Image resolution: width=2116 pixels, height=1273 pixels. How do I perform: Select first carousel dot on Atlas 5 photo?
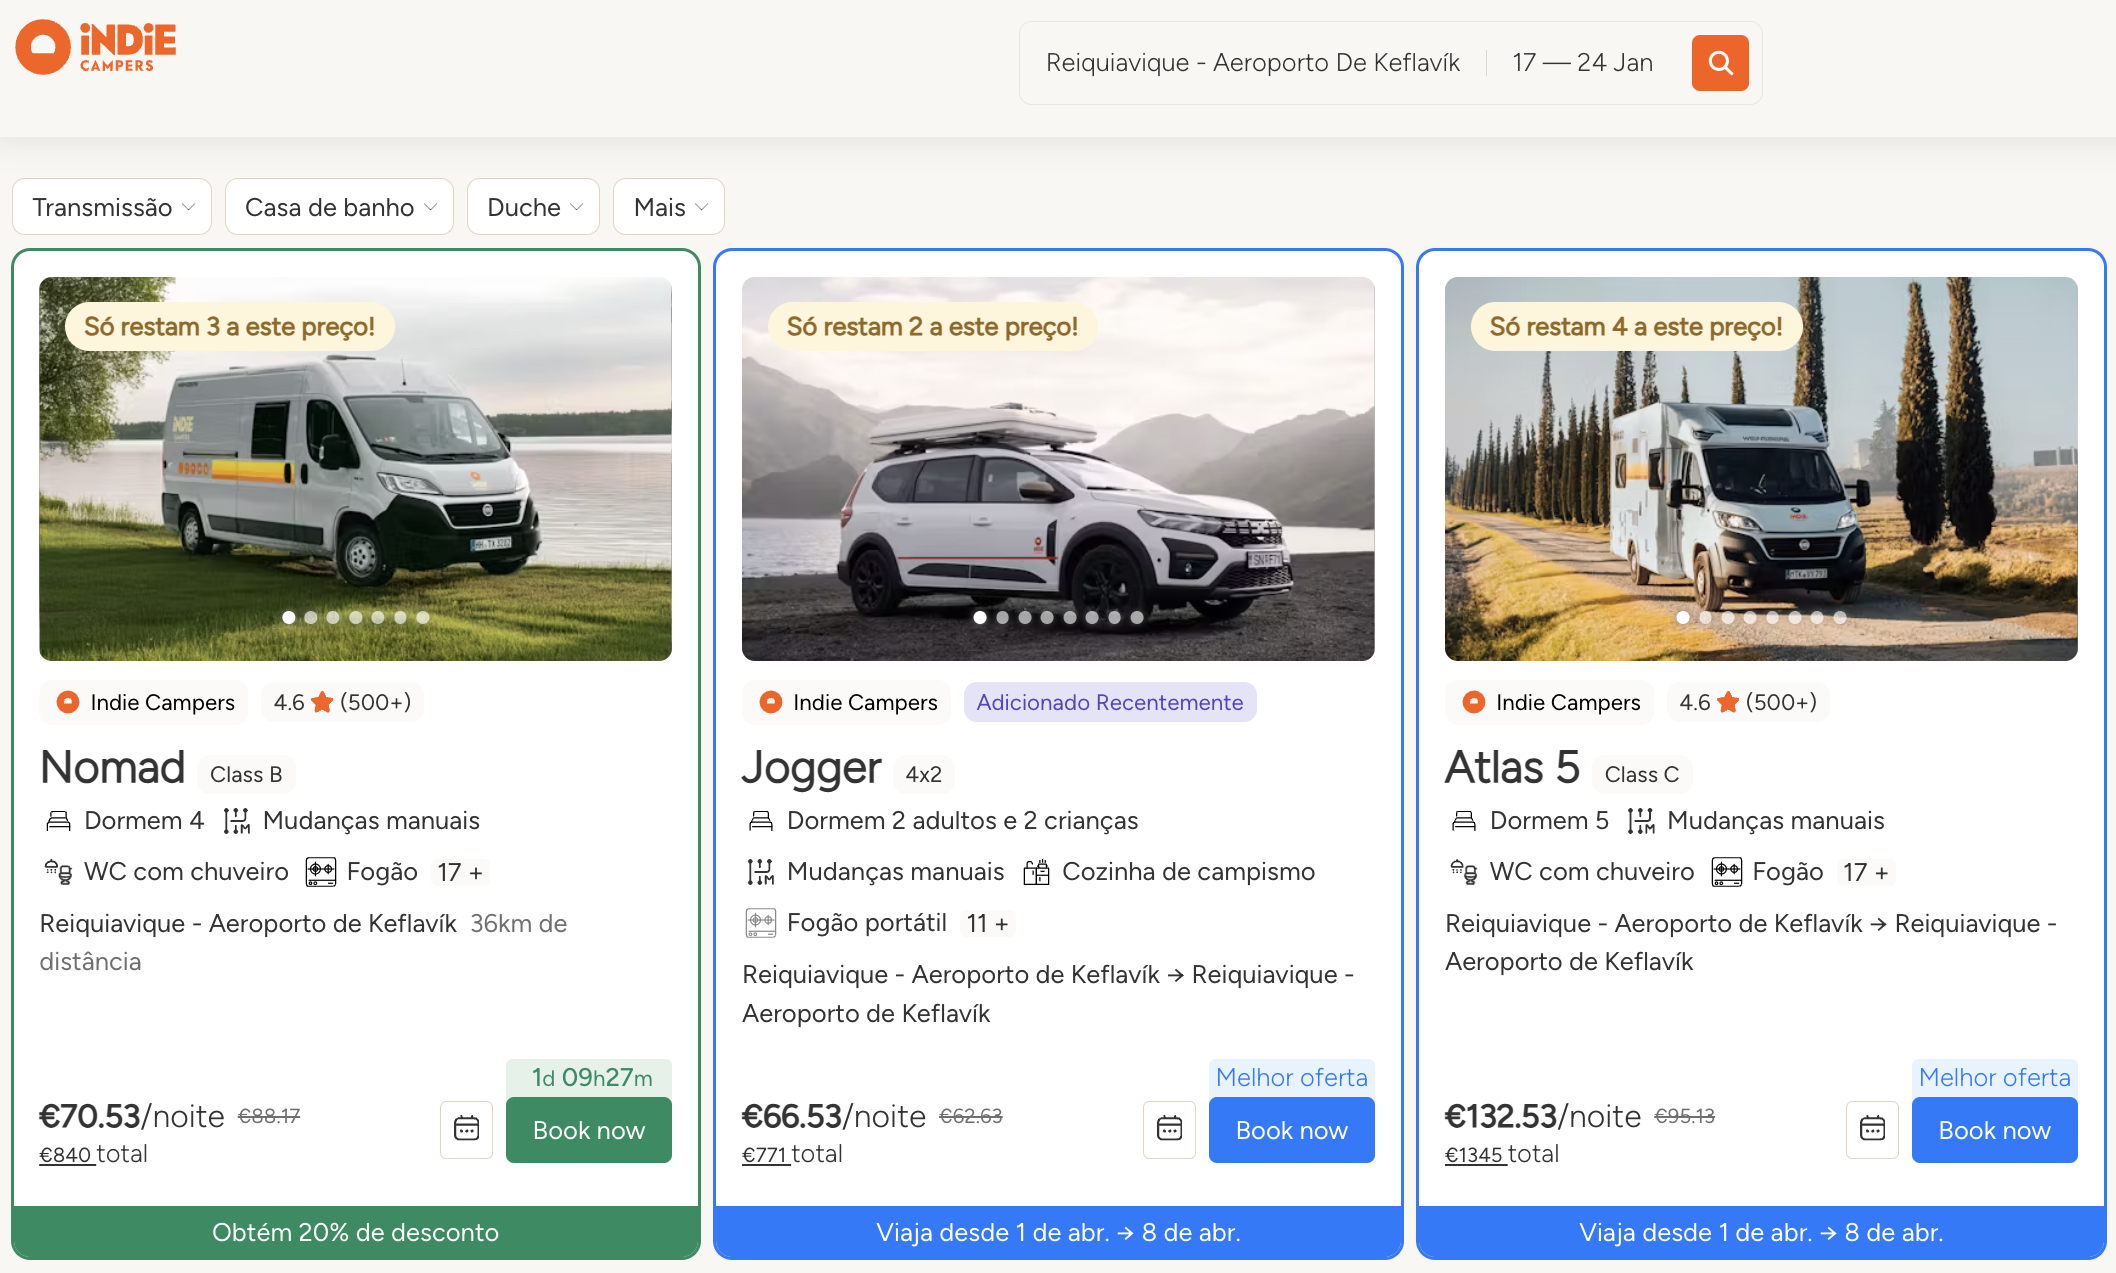click(1683, 617)
